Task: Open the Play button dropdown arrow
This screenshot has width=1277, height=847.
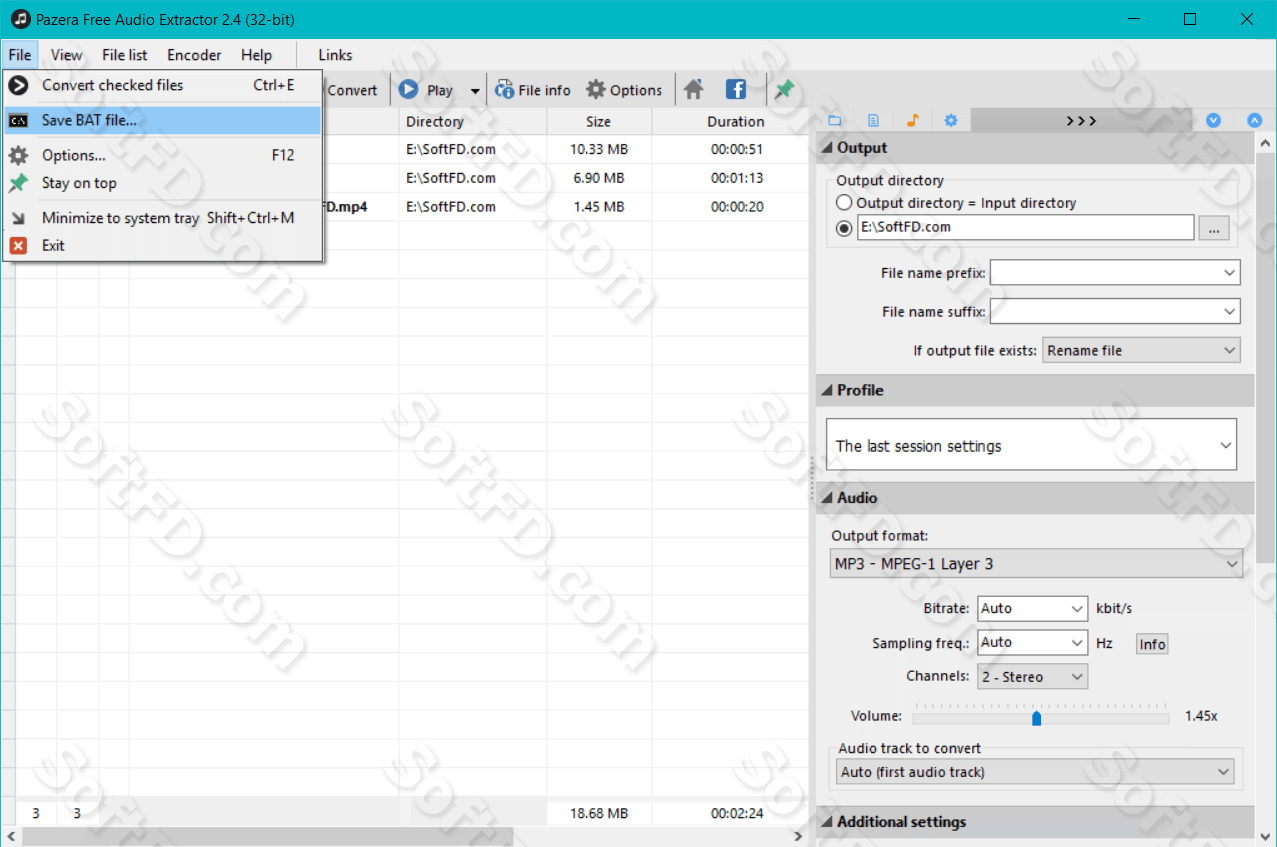Action: click(x=475, y=91)
